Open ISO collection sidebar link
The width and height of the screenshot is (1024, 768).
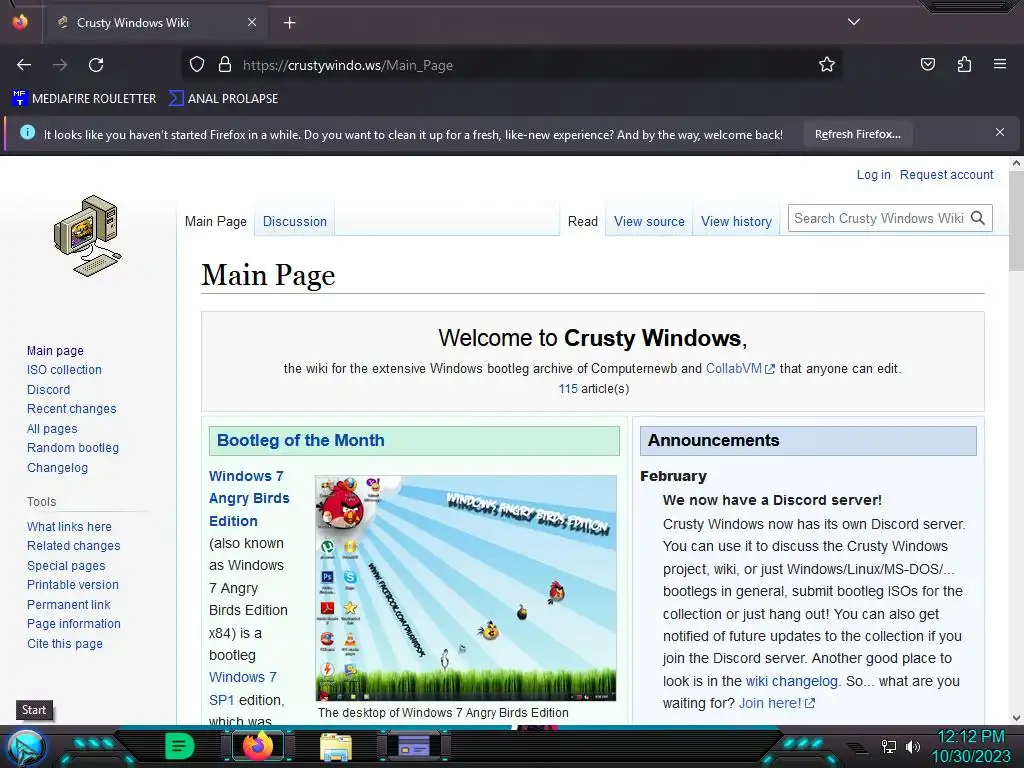64,370
